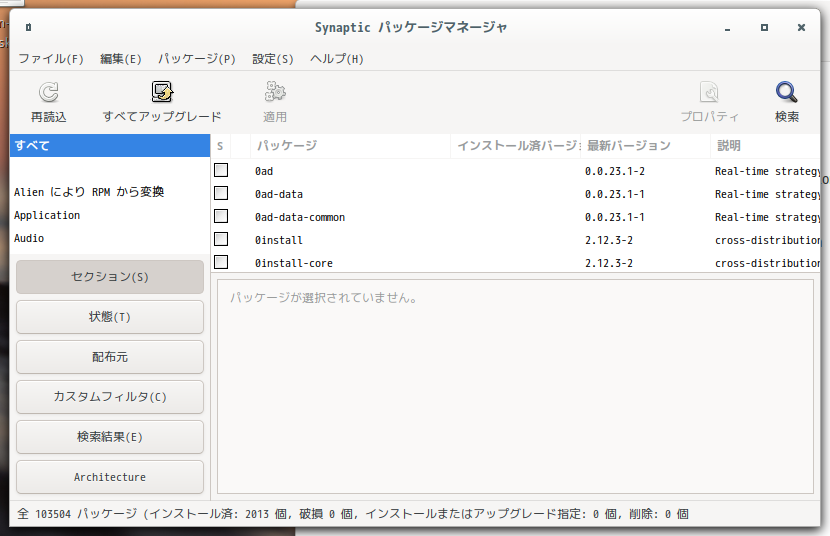Open the 検索 (Search) magnifier icon
This screenshot has height=536, width=830.
(787, 92)
